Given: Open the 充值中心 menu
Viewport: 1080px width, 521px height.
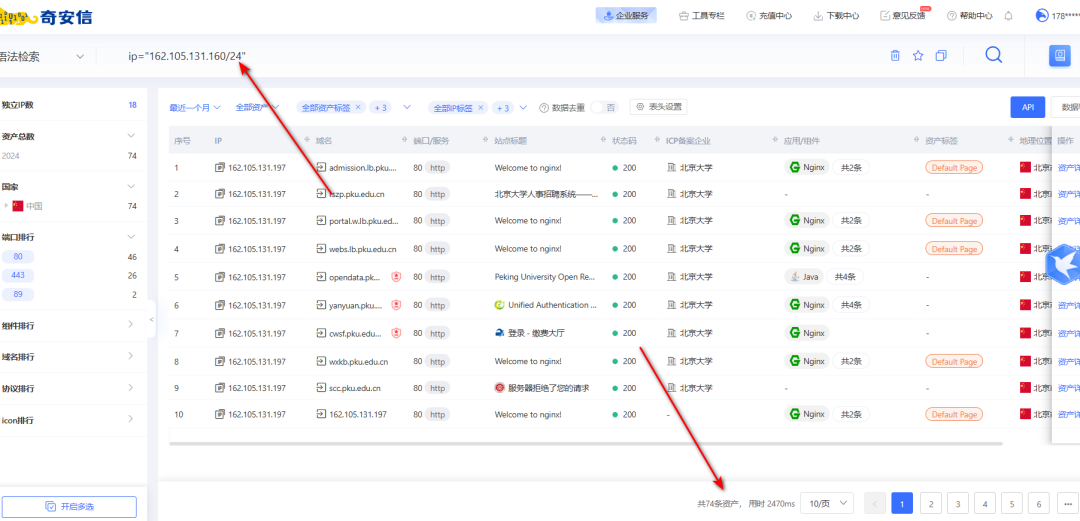Looking at the screenshot, I should click(769, 16).
